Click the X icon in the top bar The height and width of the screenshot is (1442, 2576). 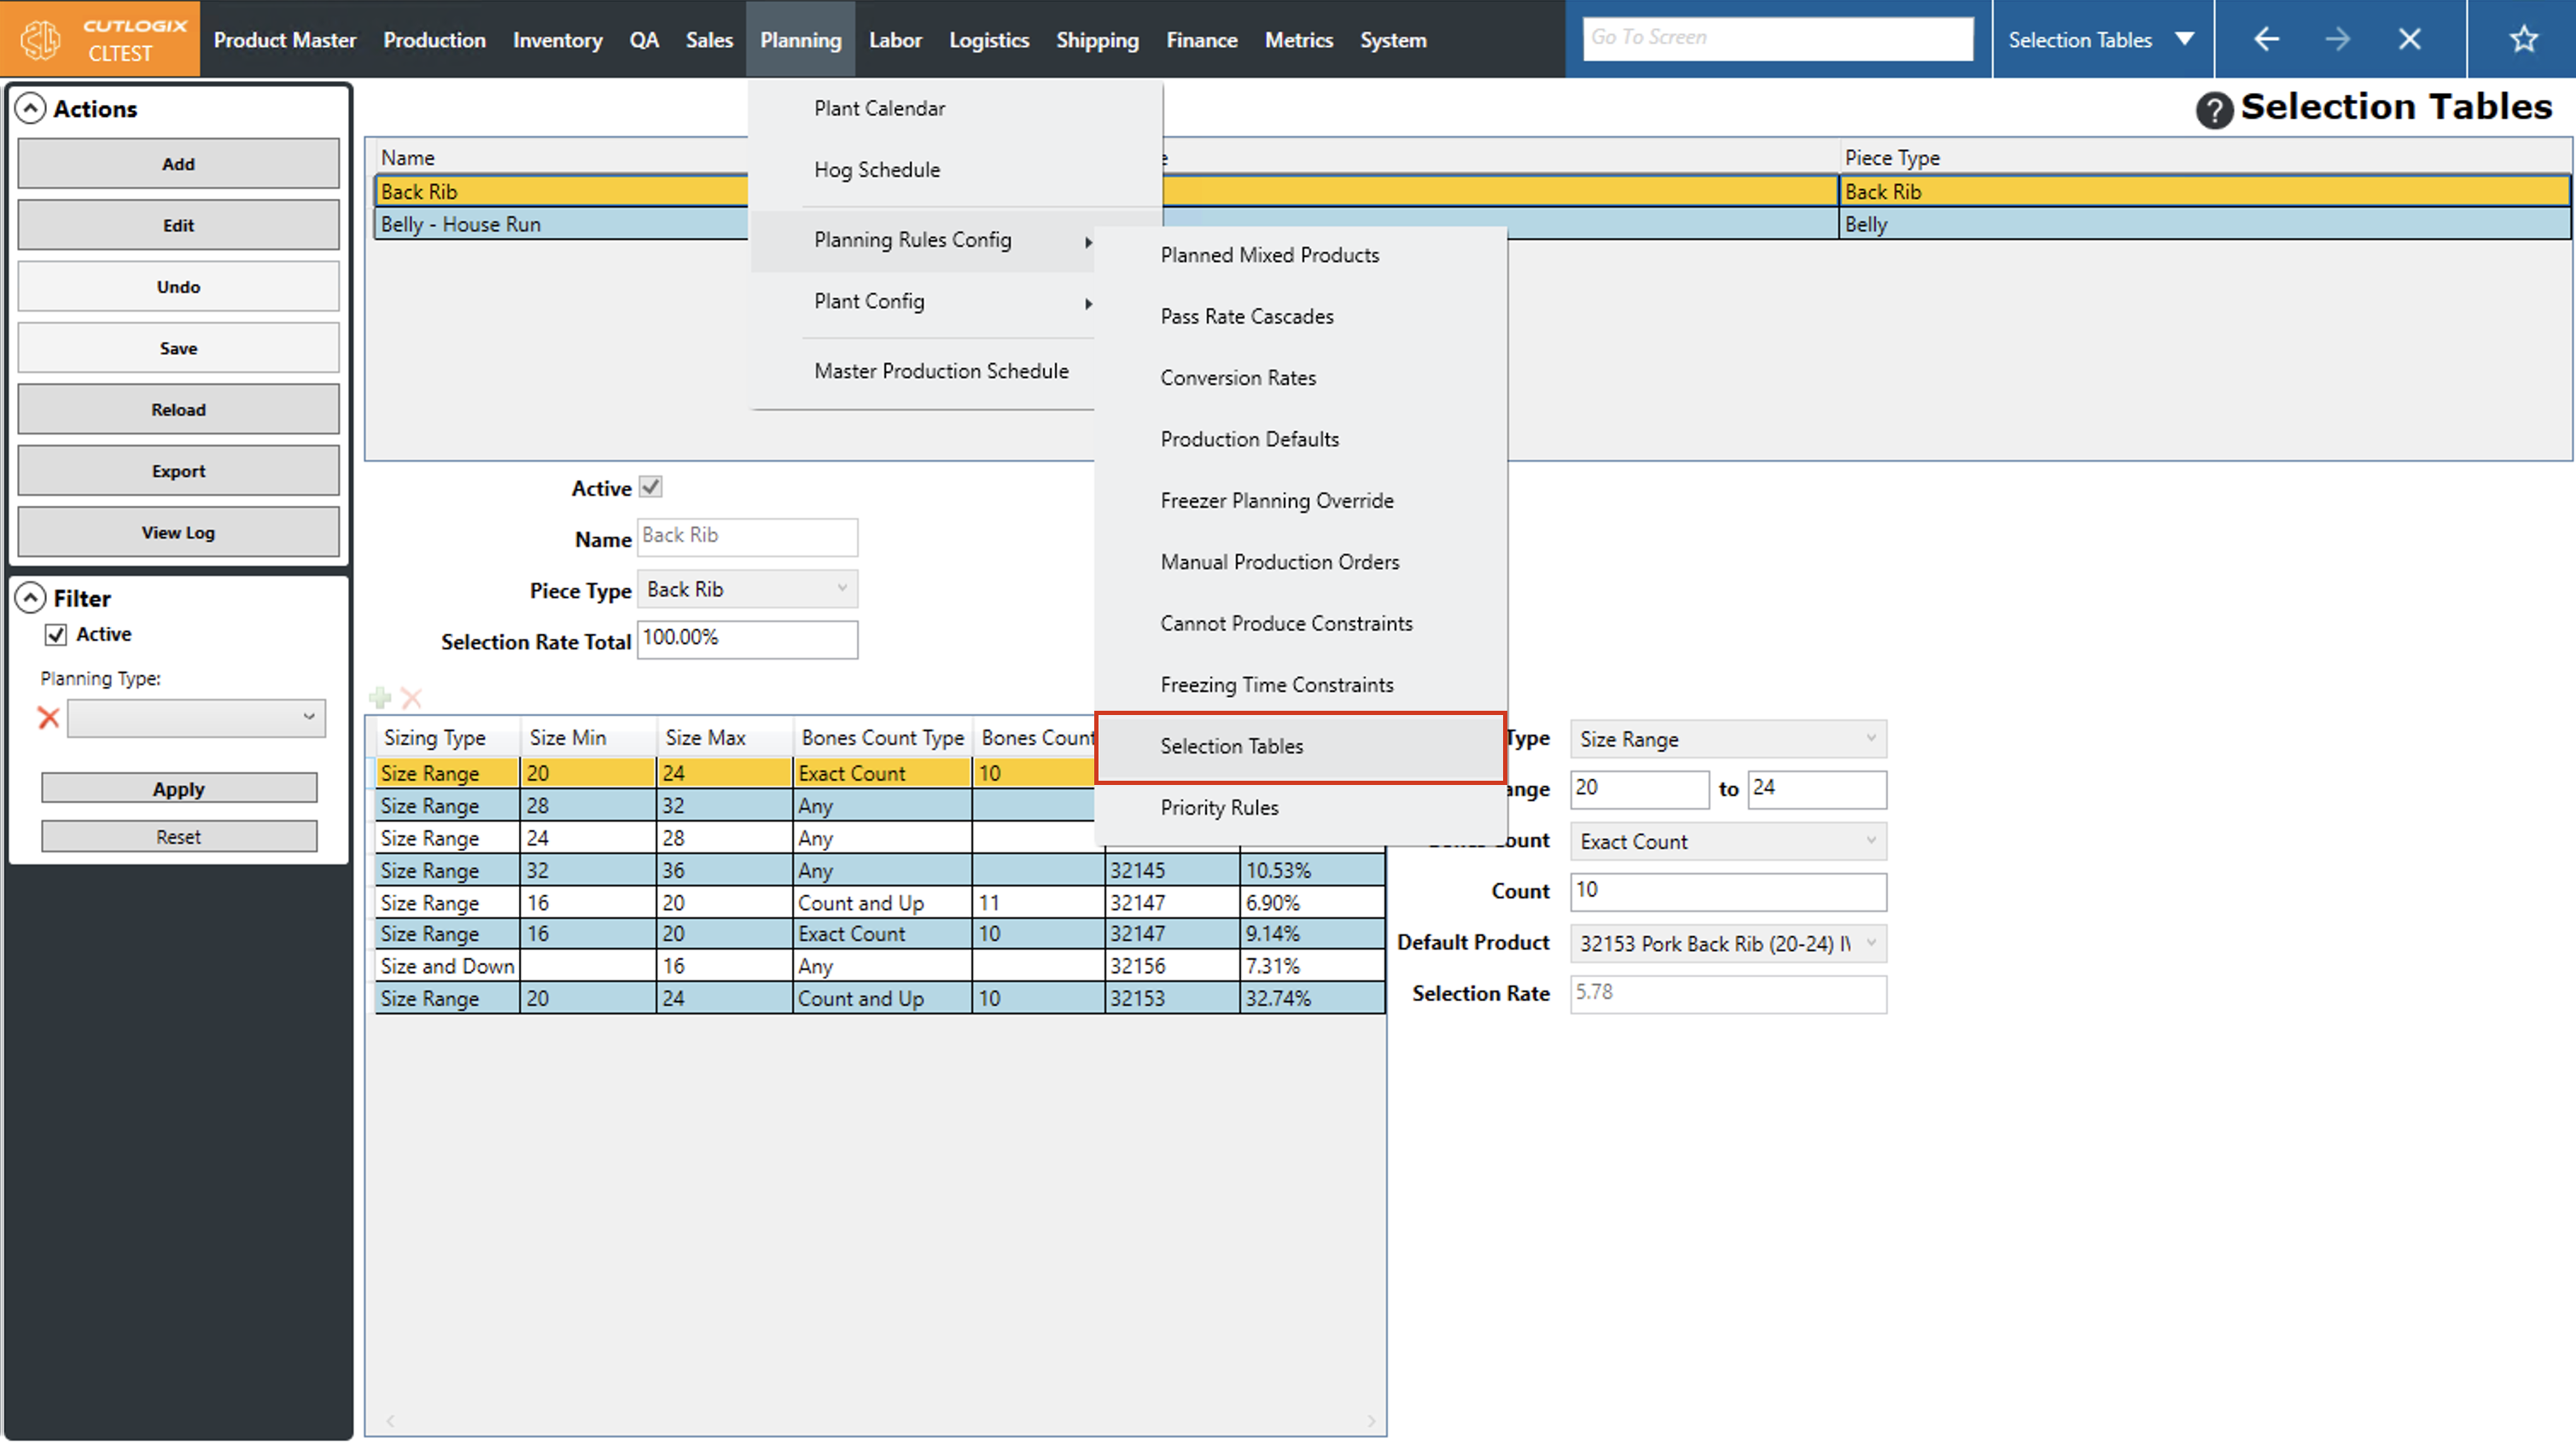click(2409, 39)
